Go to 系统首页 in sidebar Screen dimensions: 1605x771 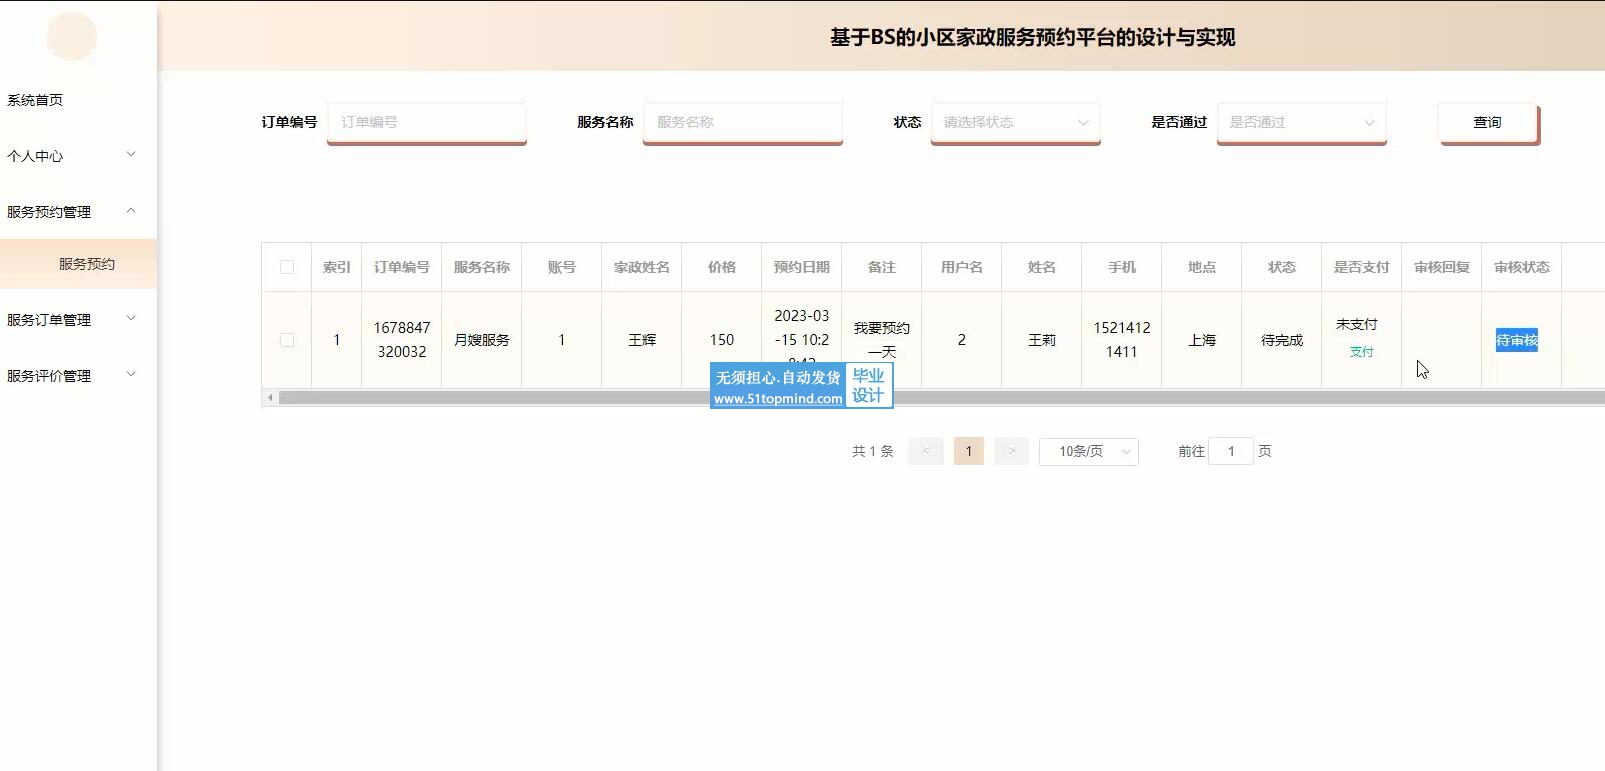(x=36, y=100)
